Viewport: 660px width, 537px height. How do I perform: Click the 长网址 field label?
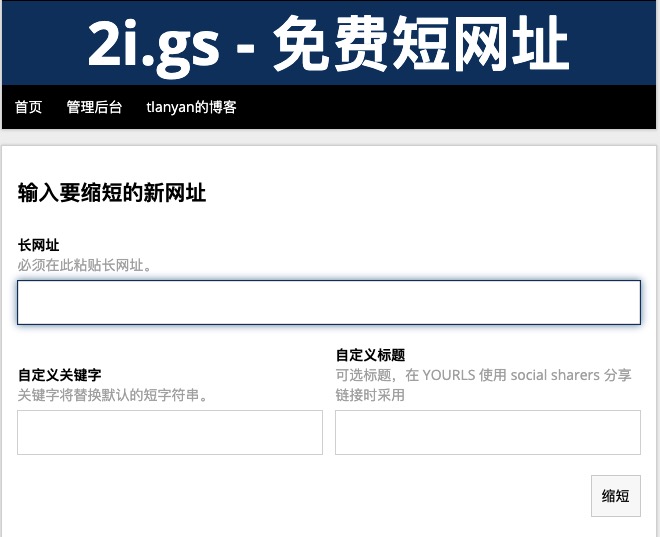tap(38, 245)
